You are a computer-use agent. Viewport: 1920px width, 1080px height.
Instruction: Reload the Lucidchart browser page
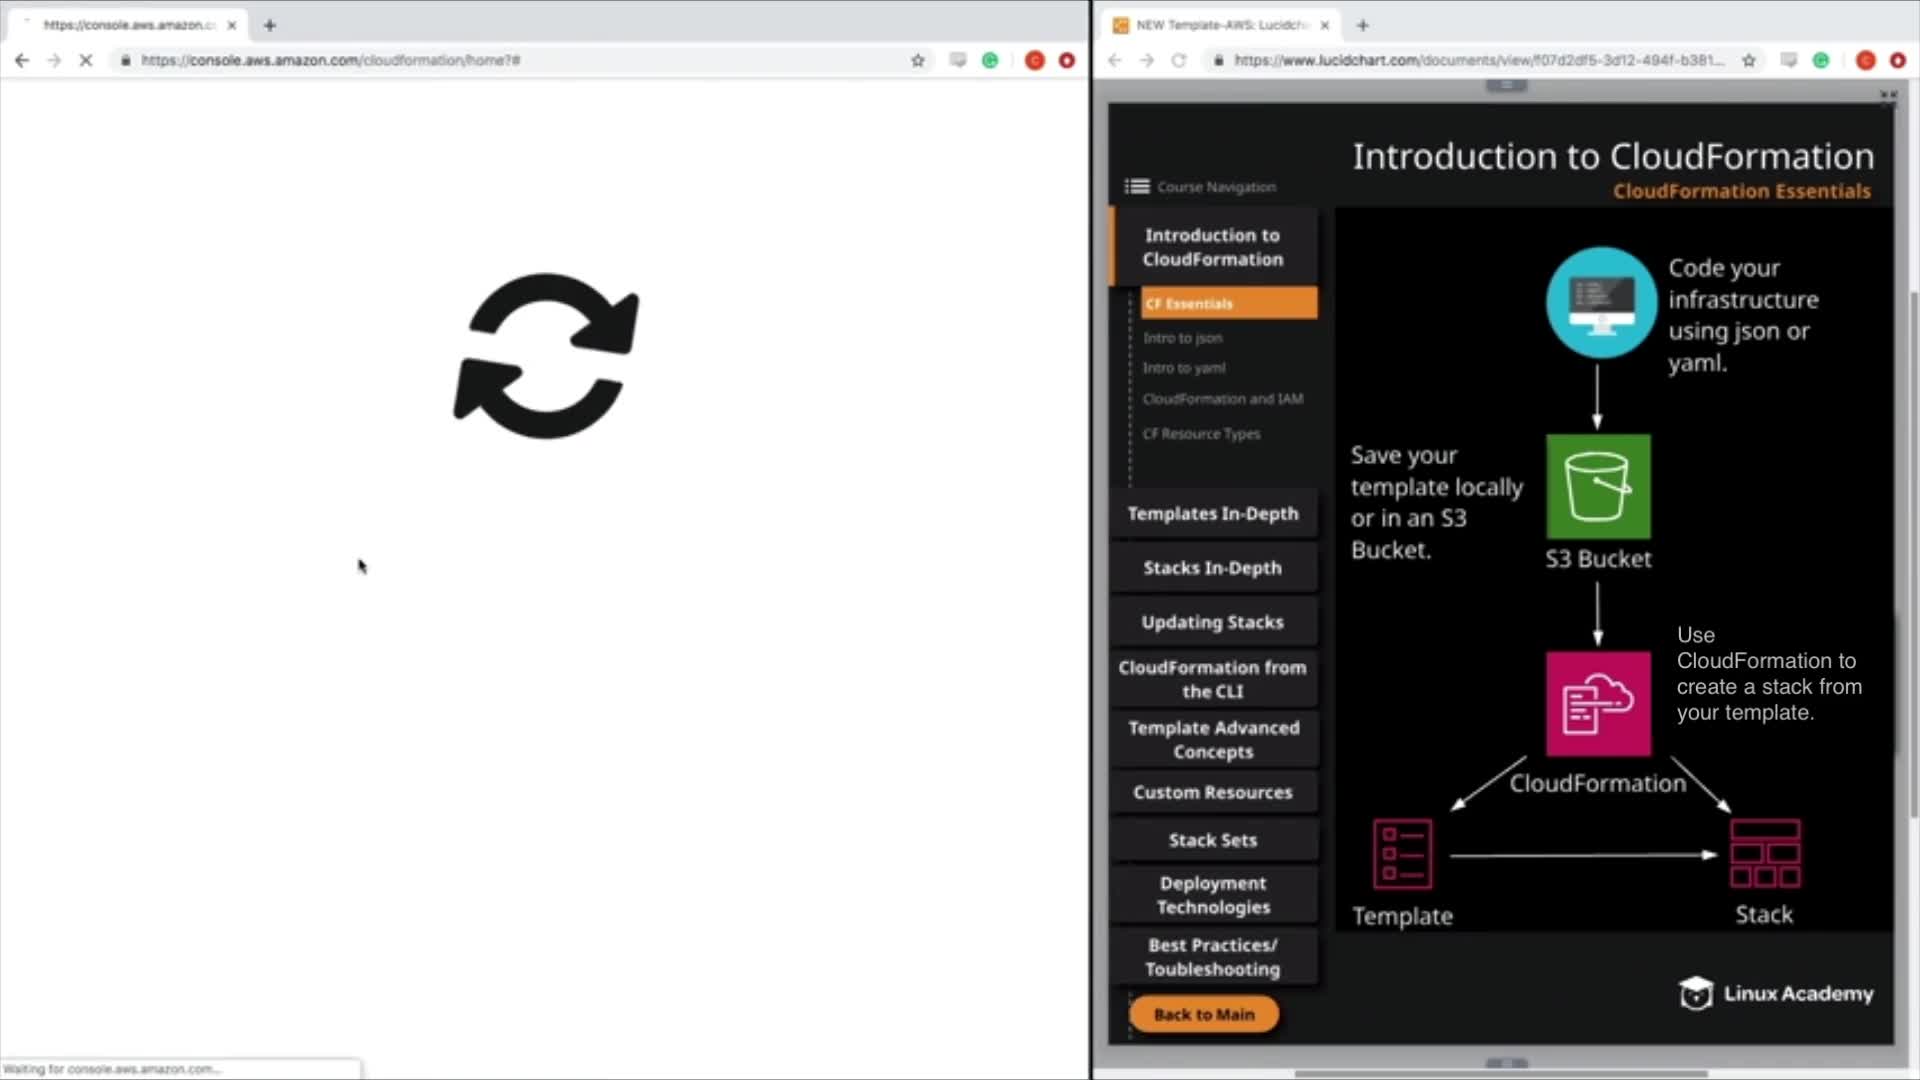click(1179, 61)
